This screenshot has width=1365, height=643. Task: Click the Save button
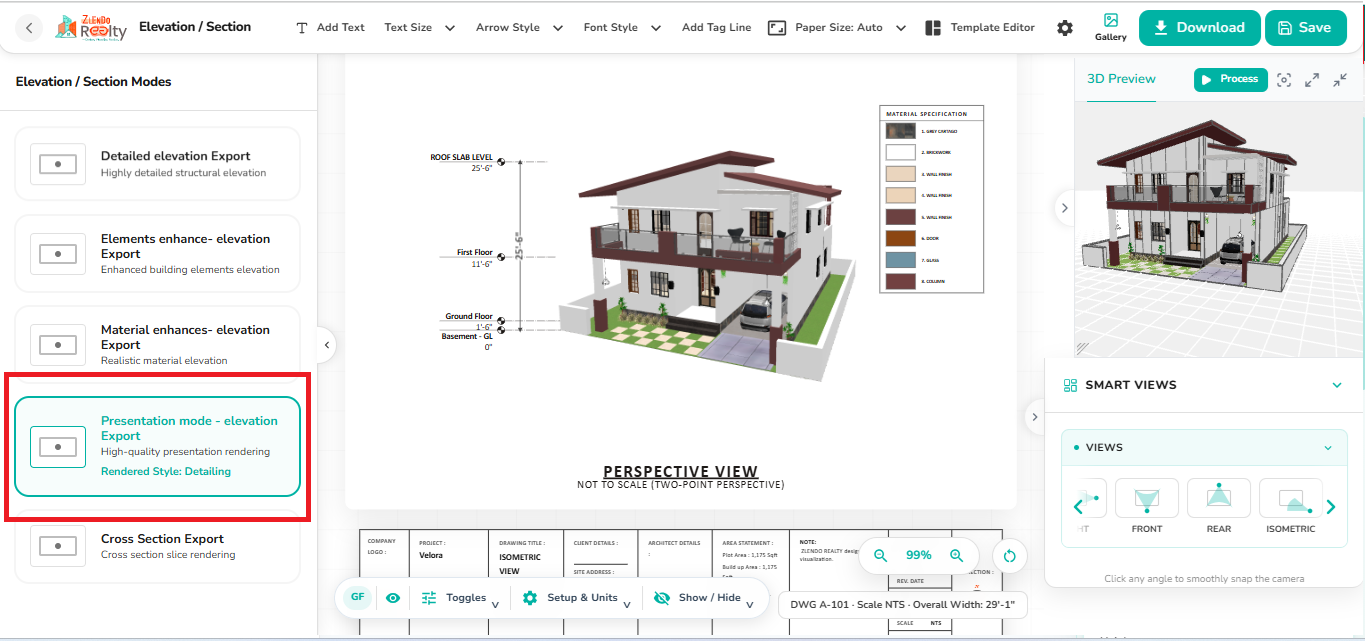point(1305,28)
